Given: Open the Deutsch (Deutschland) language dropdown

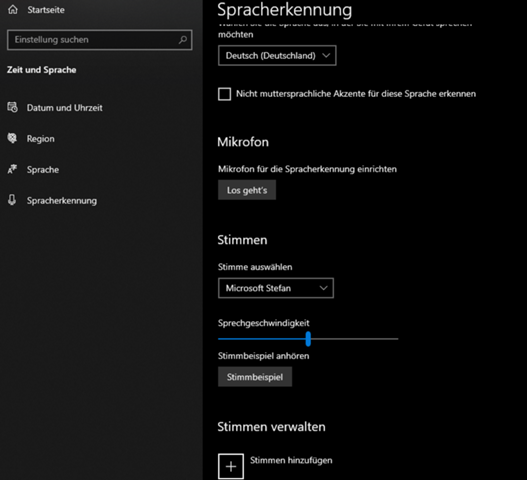Looking at the screenshot, I should (277, 55).
